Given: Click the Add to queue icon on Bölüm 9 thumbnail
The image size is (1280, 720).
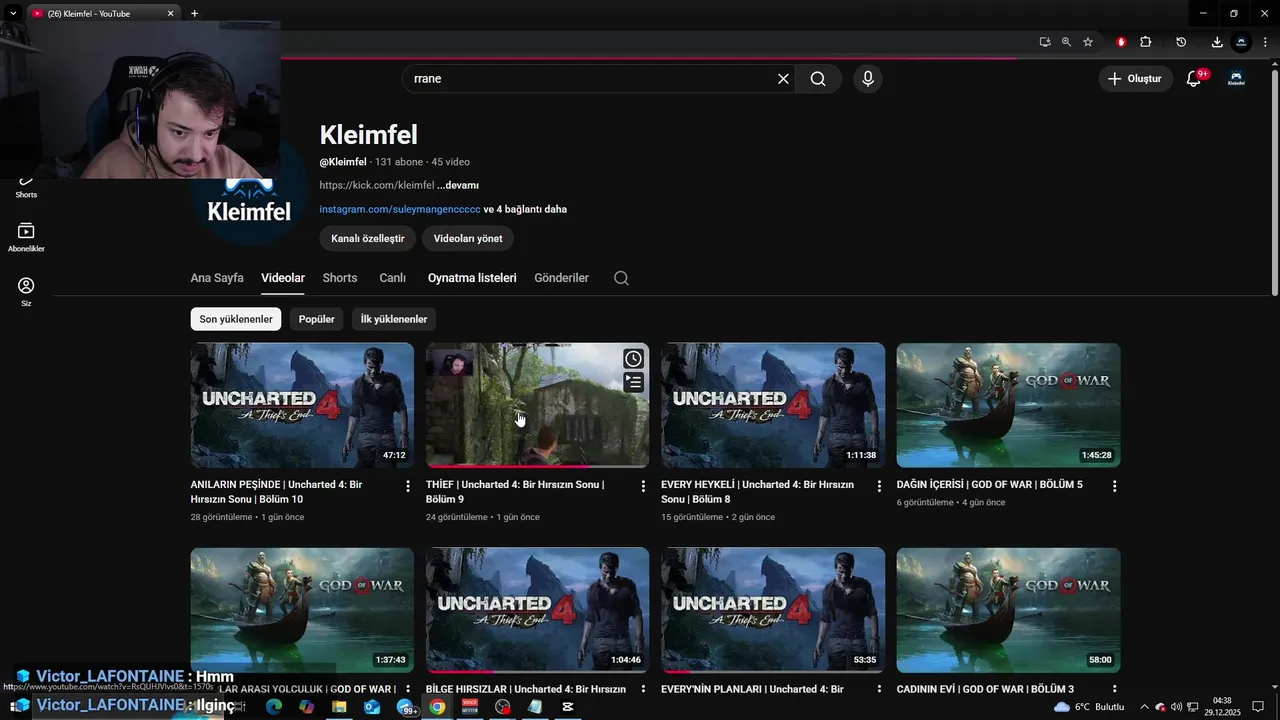Looking at the screenshot, I should [x=633, y=382].
